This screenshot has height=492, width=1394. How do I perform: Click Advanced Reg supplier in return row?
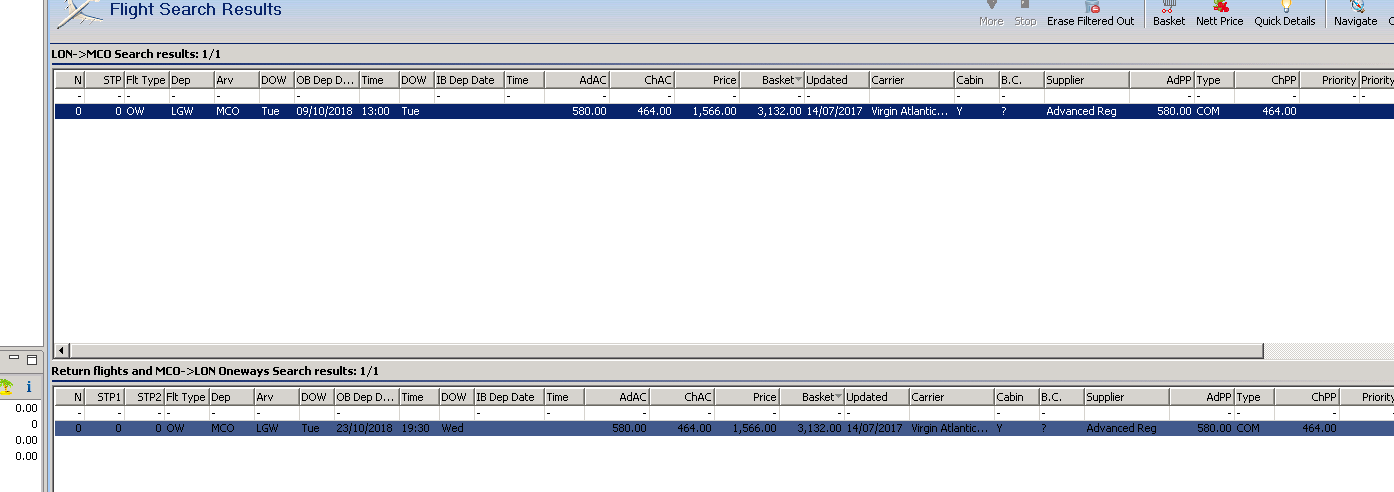1126,428
